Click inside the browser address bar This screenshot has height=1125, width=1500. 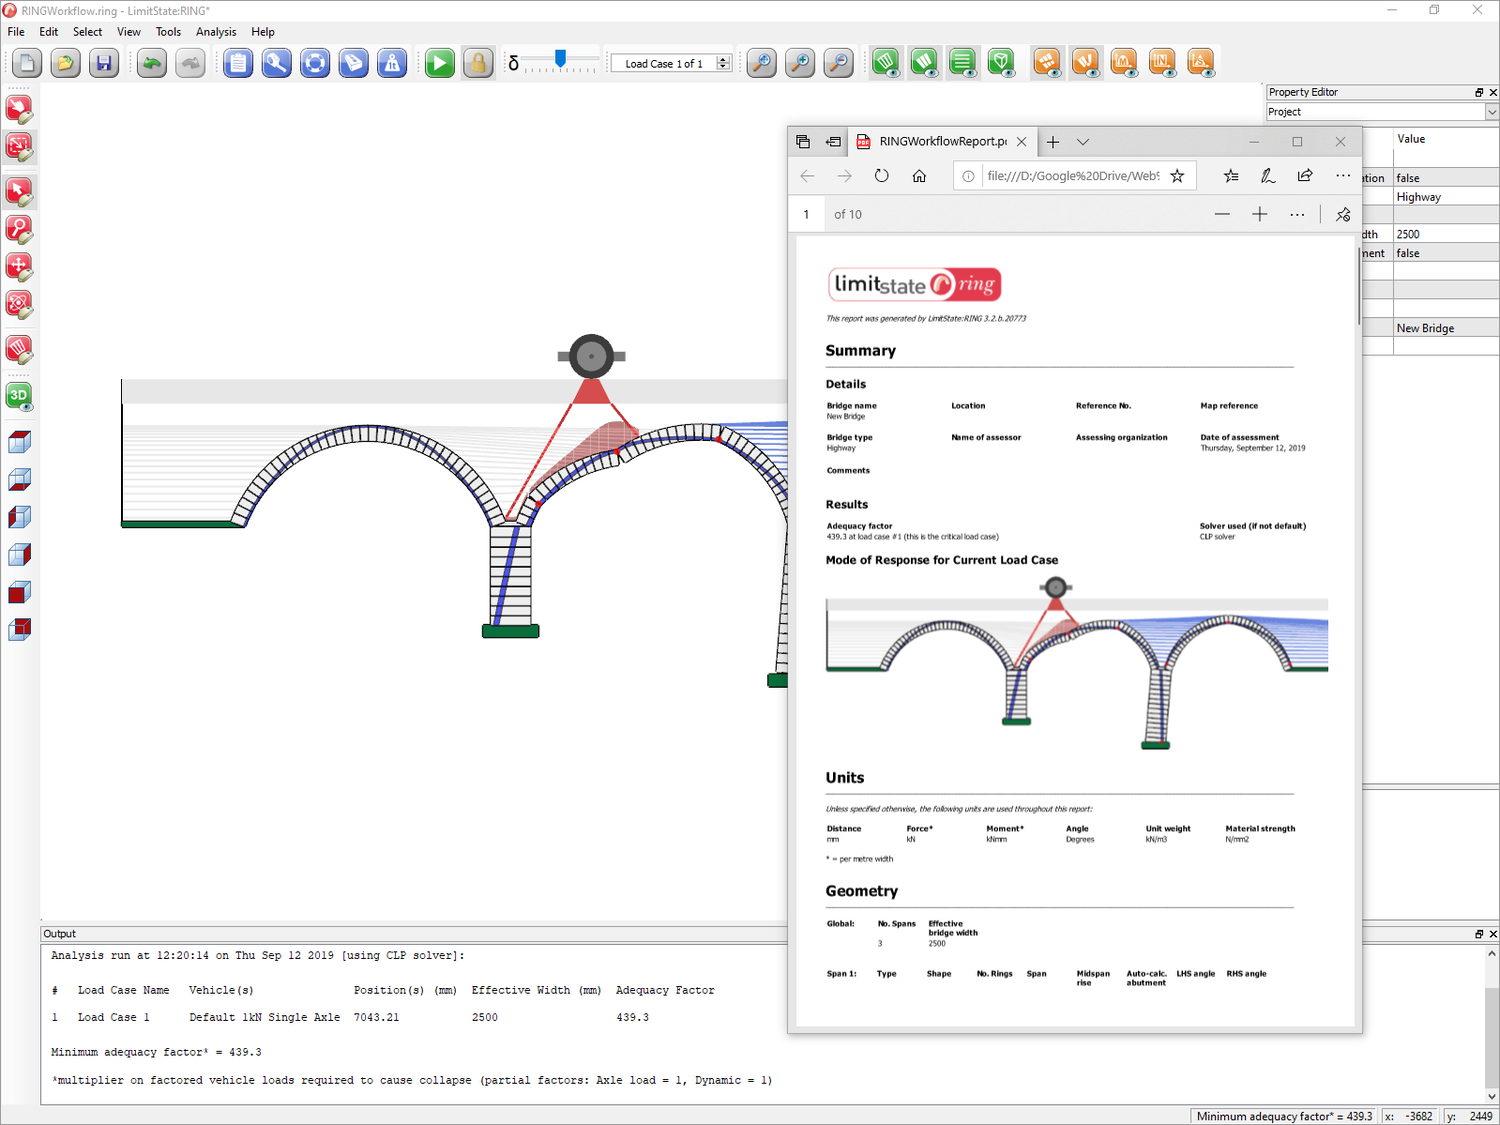(x=1070, y=175)
